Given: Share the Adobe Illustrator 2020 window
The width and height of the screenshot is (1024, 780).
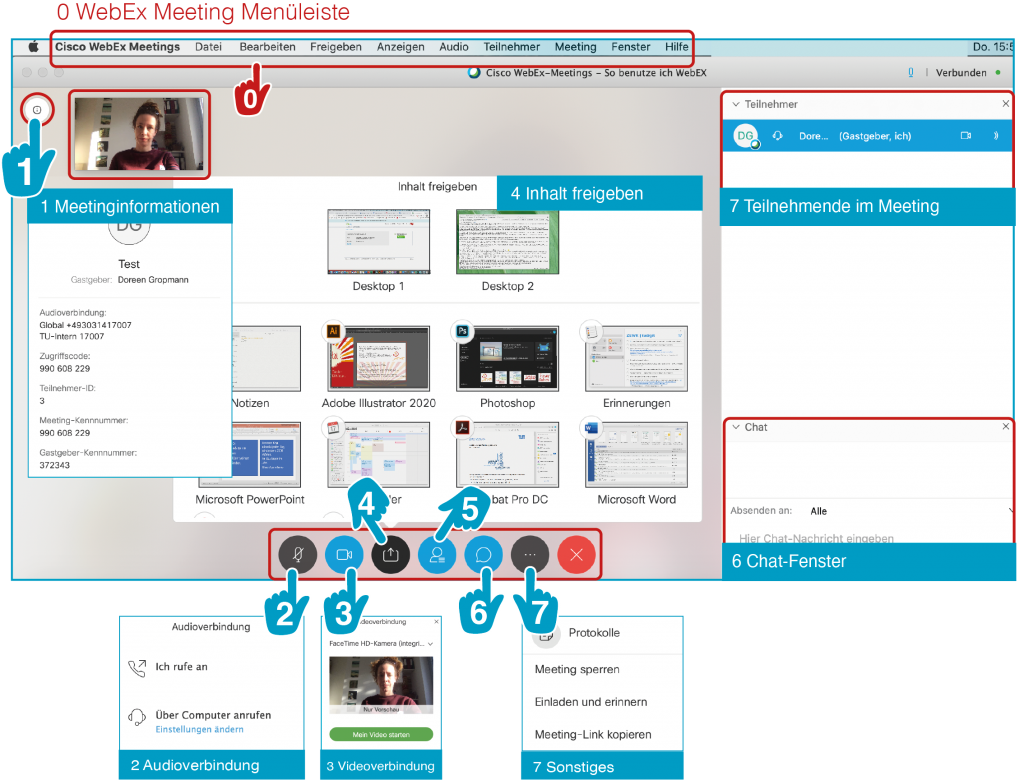Looking at the screenshot, I should 379,359.
